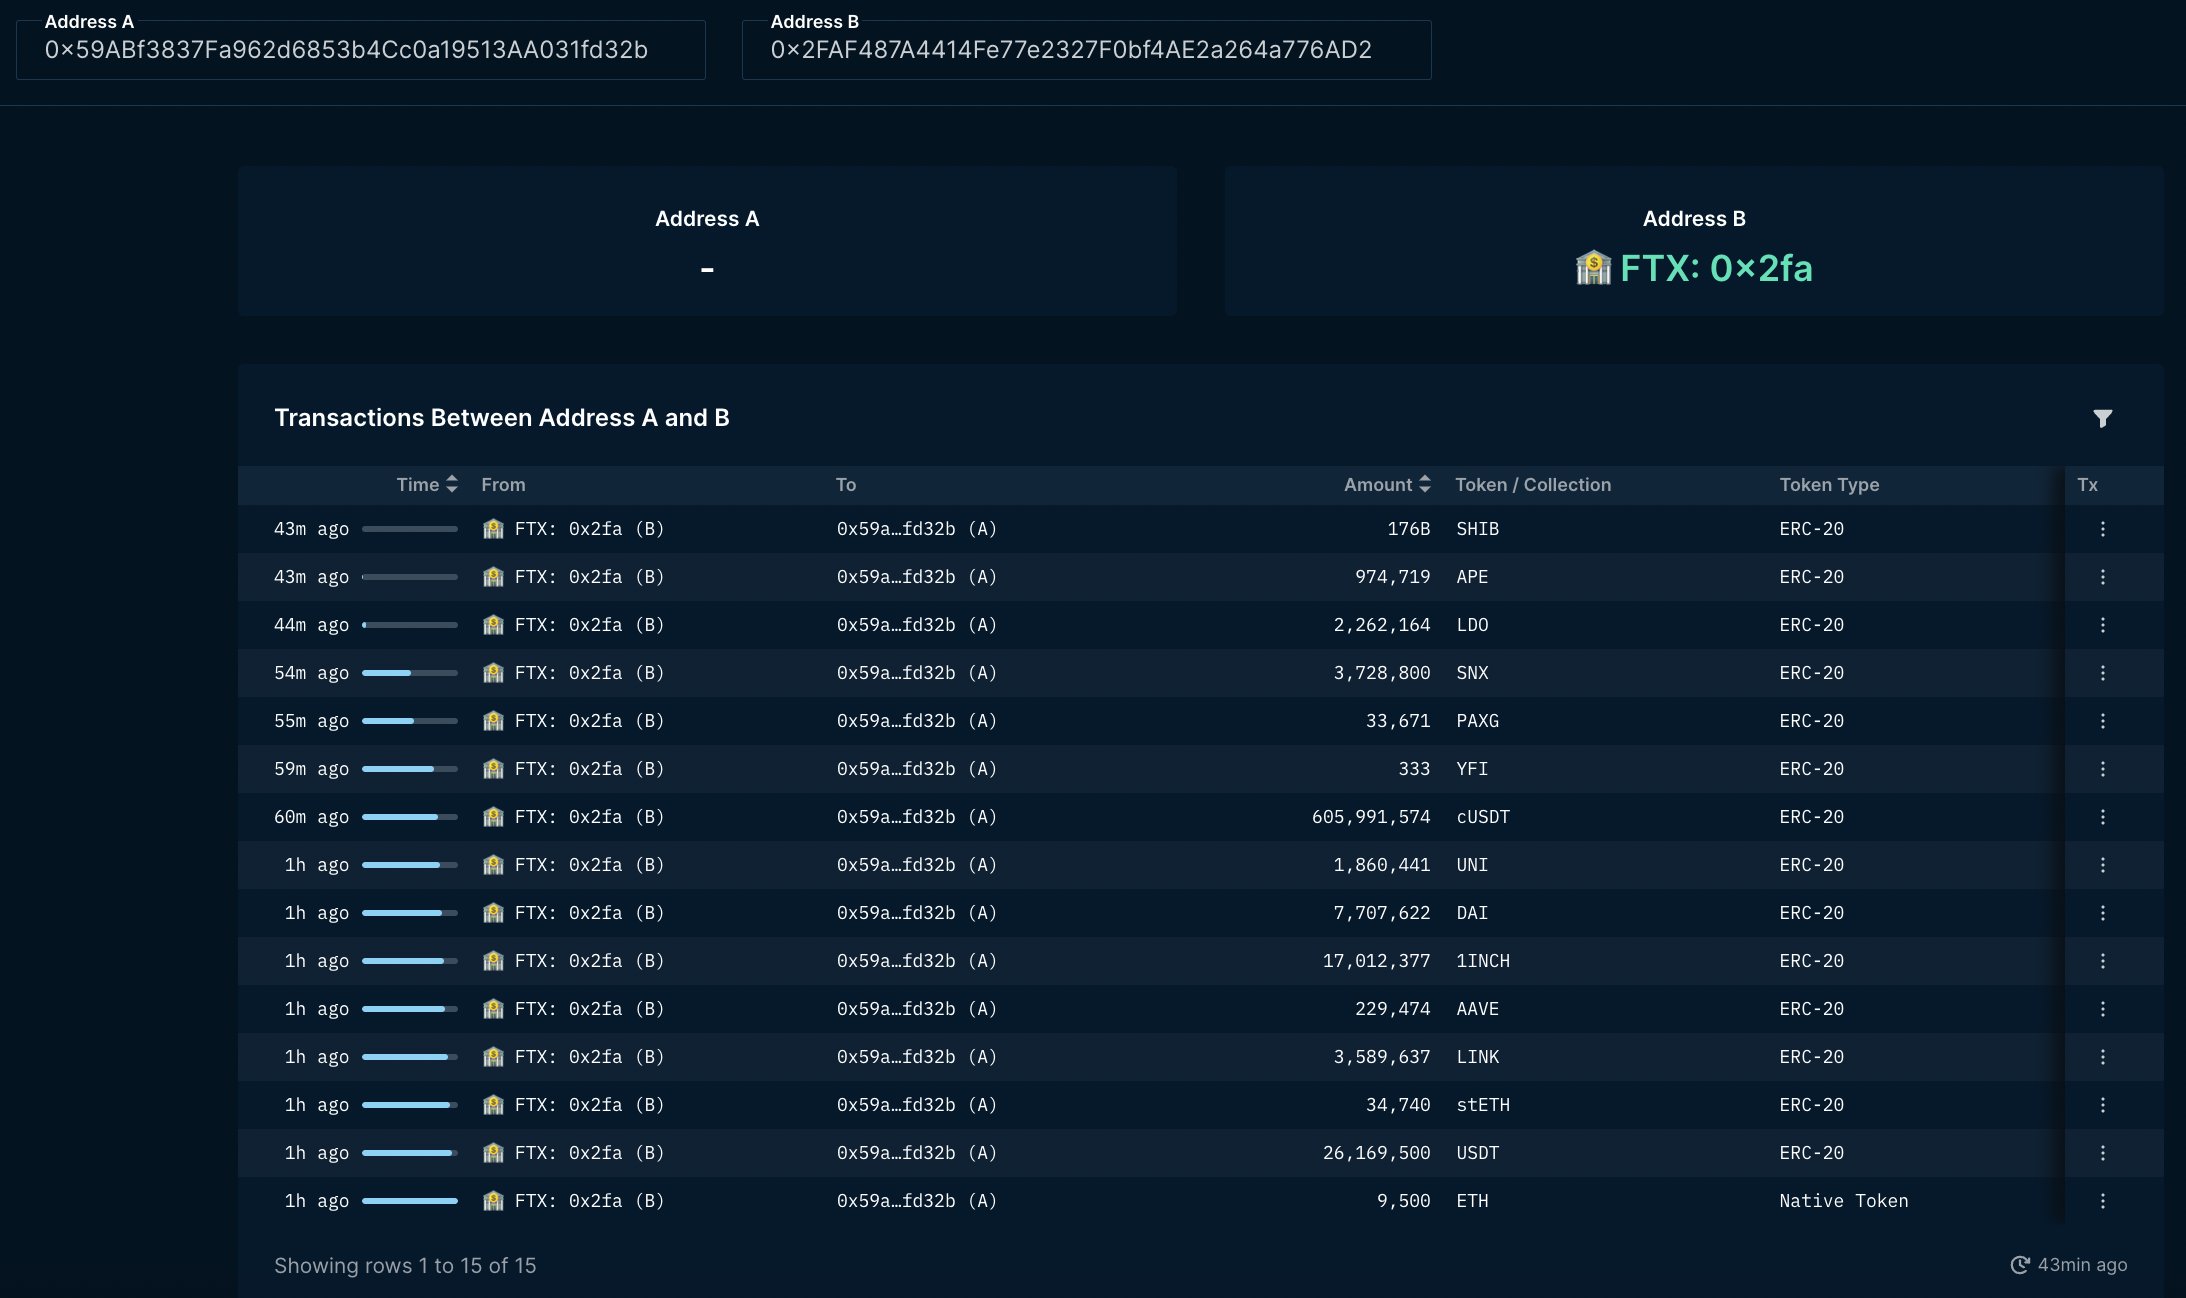Focus the Address A input field
The image size is (2186, 1298).
pyautogui.click(x=360, y=50)
